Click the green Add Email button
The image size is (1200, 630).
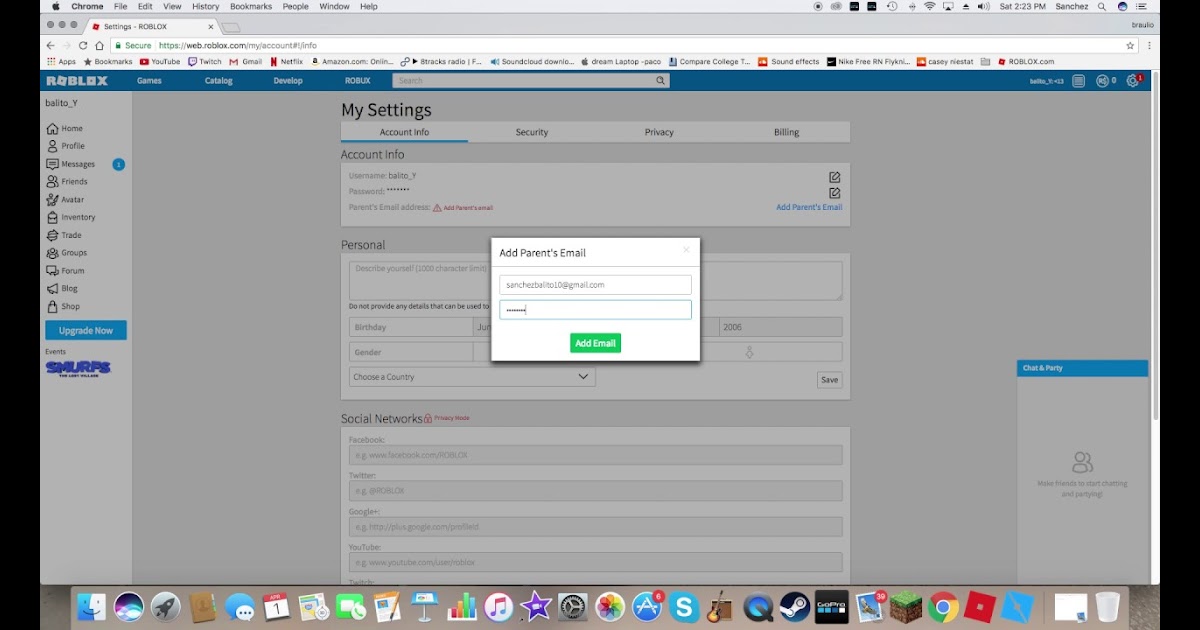596,343
